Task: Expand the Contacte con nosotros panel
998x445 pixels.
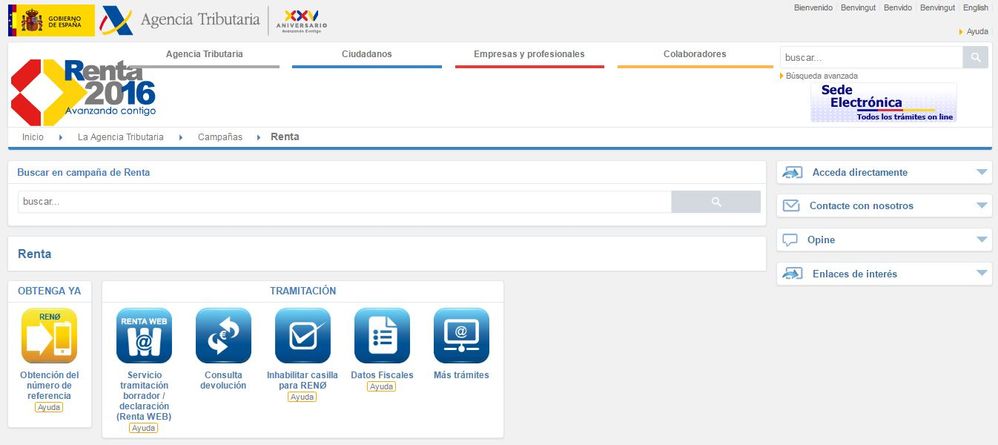Action: (x=884, y=205)
